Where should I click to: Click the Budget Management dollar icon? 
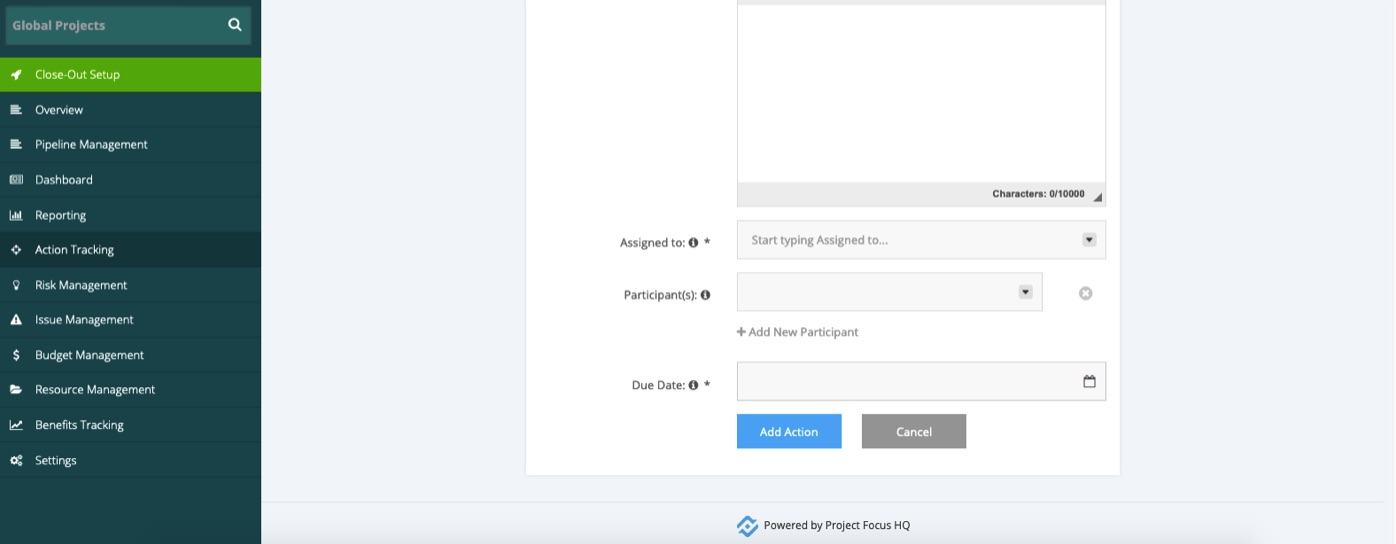(x=16, y=355)
